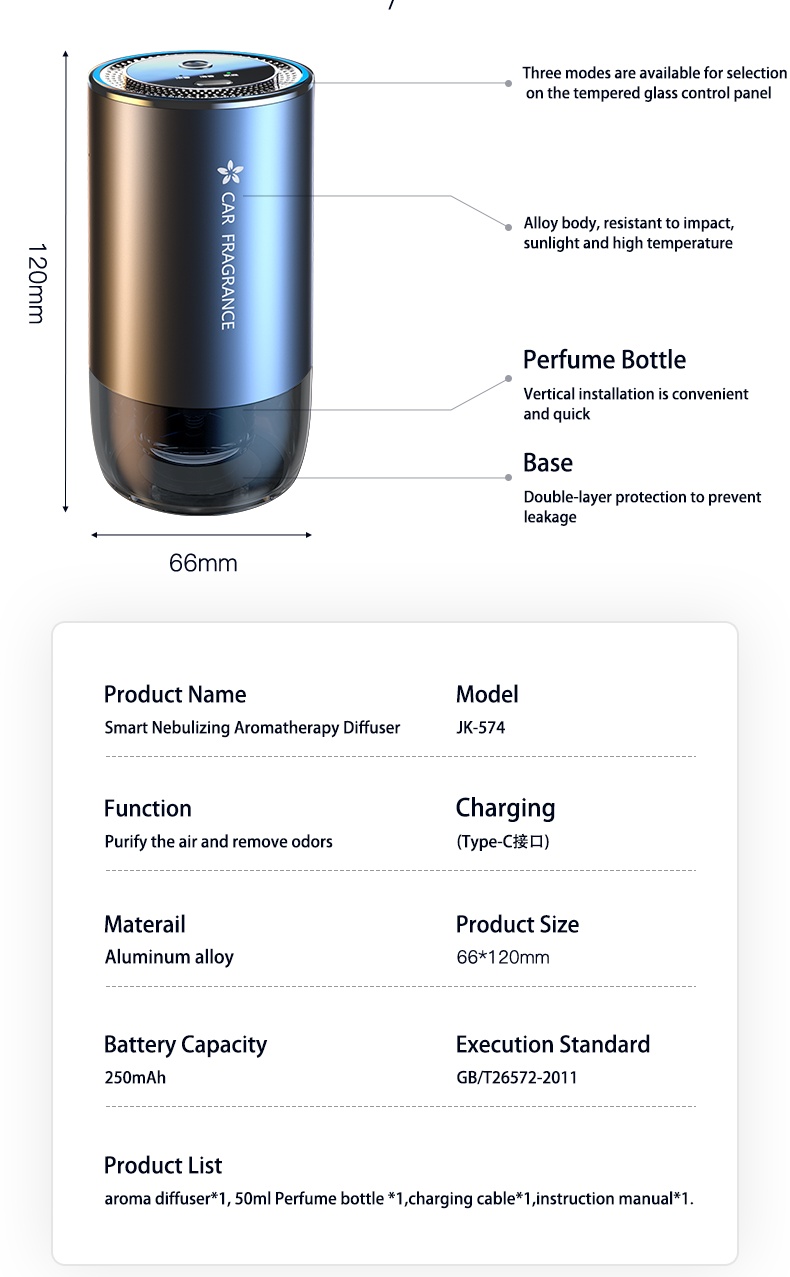The height and width of the screenshot is (1277, 790).
Task: Click the callout dot beside the three modes text
Action: pyautogui.click(x=509, y=83)
